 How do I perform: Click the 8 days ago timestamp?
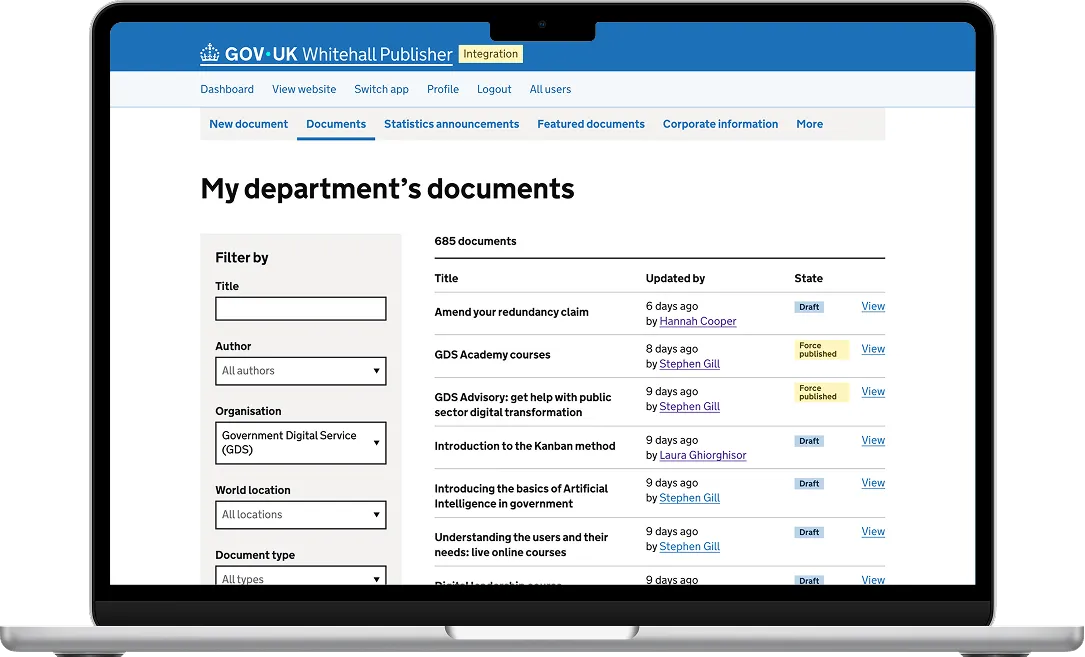pos(672,349)
